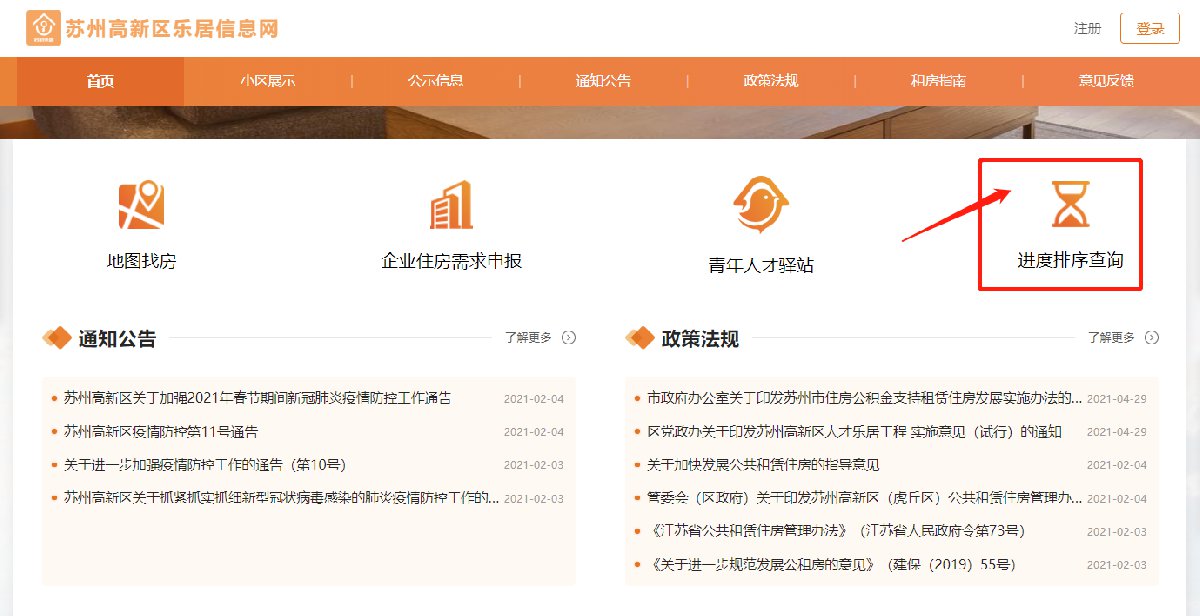The image size is (1200, 616).
Task: Select the 首页 navigation tab
Action: click(x=100, y=81)
